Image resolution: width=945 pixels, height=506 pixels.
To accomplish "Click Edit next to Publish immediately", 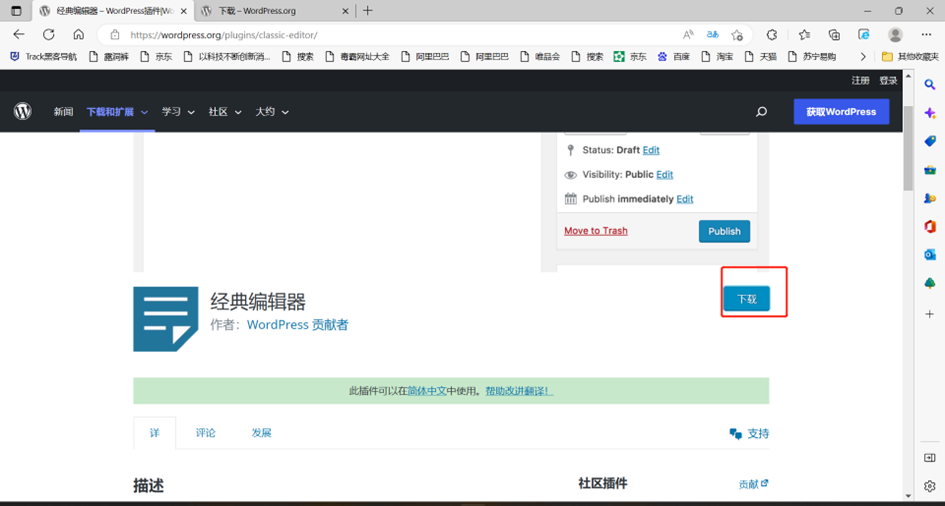I will (x=685, y=199).
